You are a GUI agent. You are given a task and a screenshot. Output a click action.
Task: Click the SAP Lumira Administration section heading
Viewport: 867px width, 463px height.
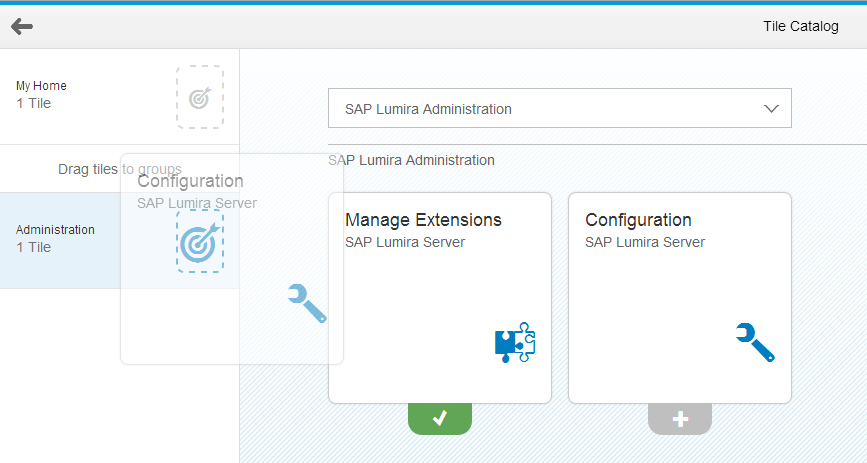(x=411, y=160)
